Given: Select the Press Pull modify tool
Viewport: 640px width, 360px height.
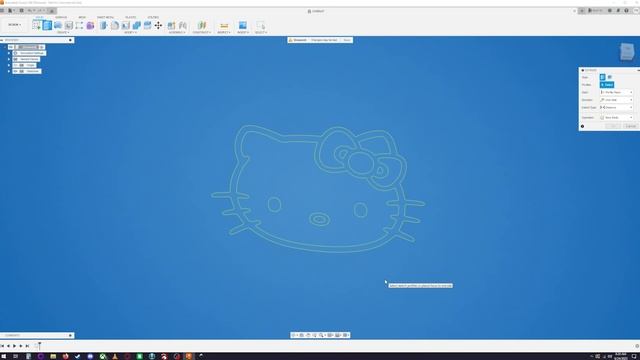Looking at the screenshot, I should (104, 25).
